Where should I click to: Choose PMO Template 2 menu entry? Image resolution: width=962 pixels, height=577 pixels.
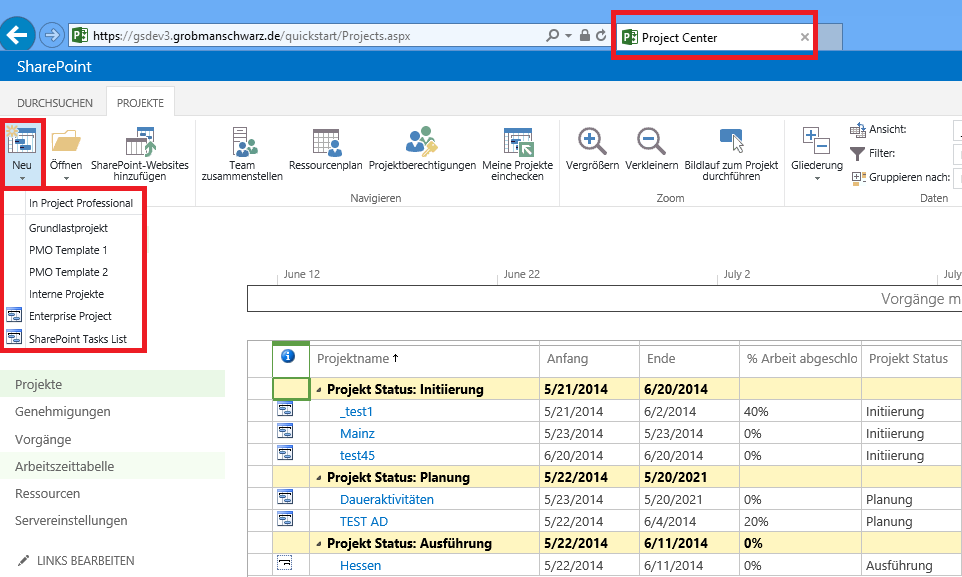68,272
